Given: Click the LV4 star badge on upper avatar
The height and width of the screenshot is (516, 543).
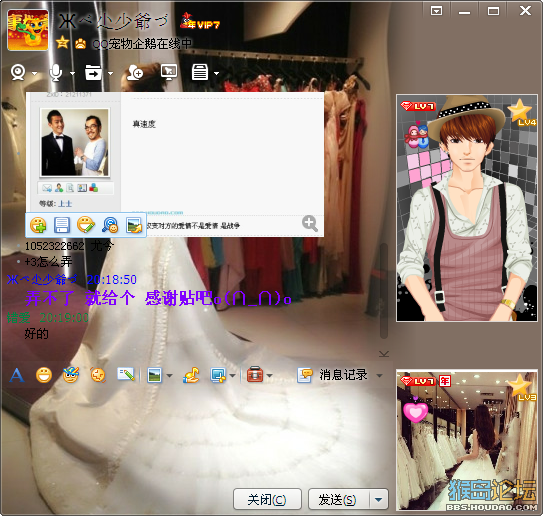Looking at the screenshot, I should (x=521, y=113).
